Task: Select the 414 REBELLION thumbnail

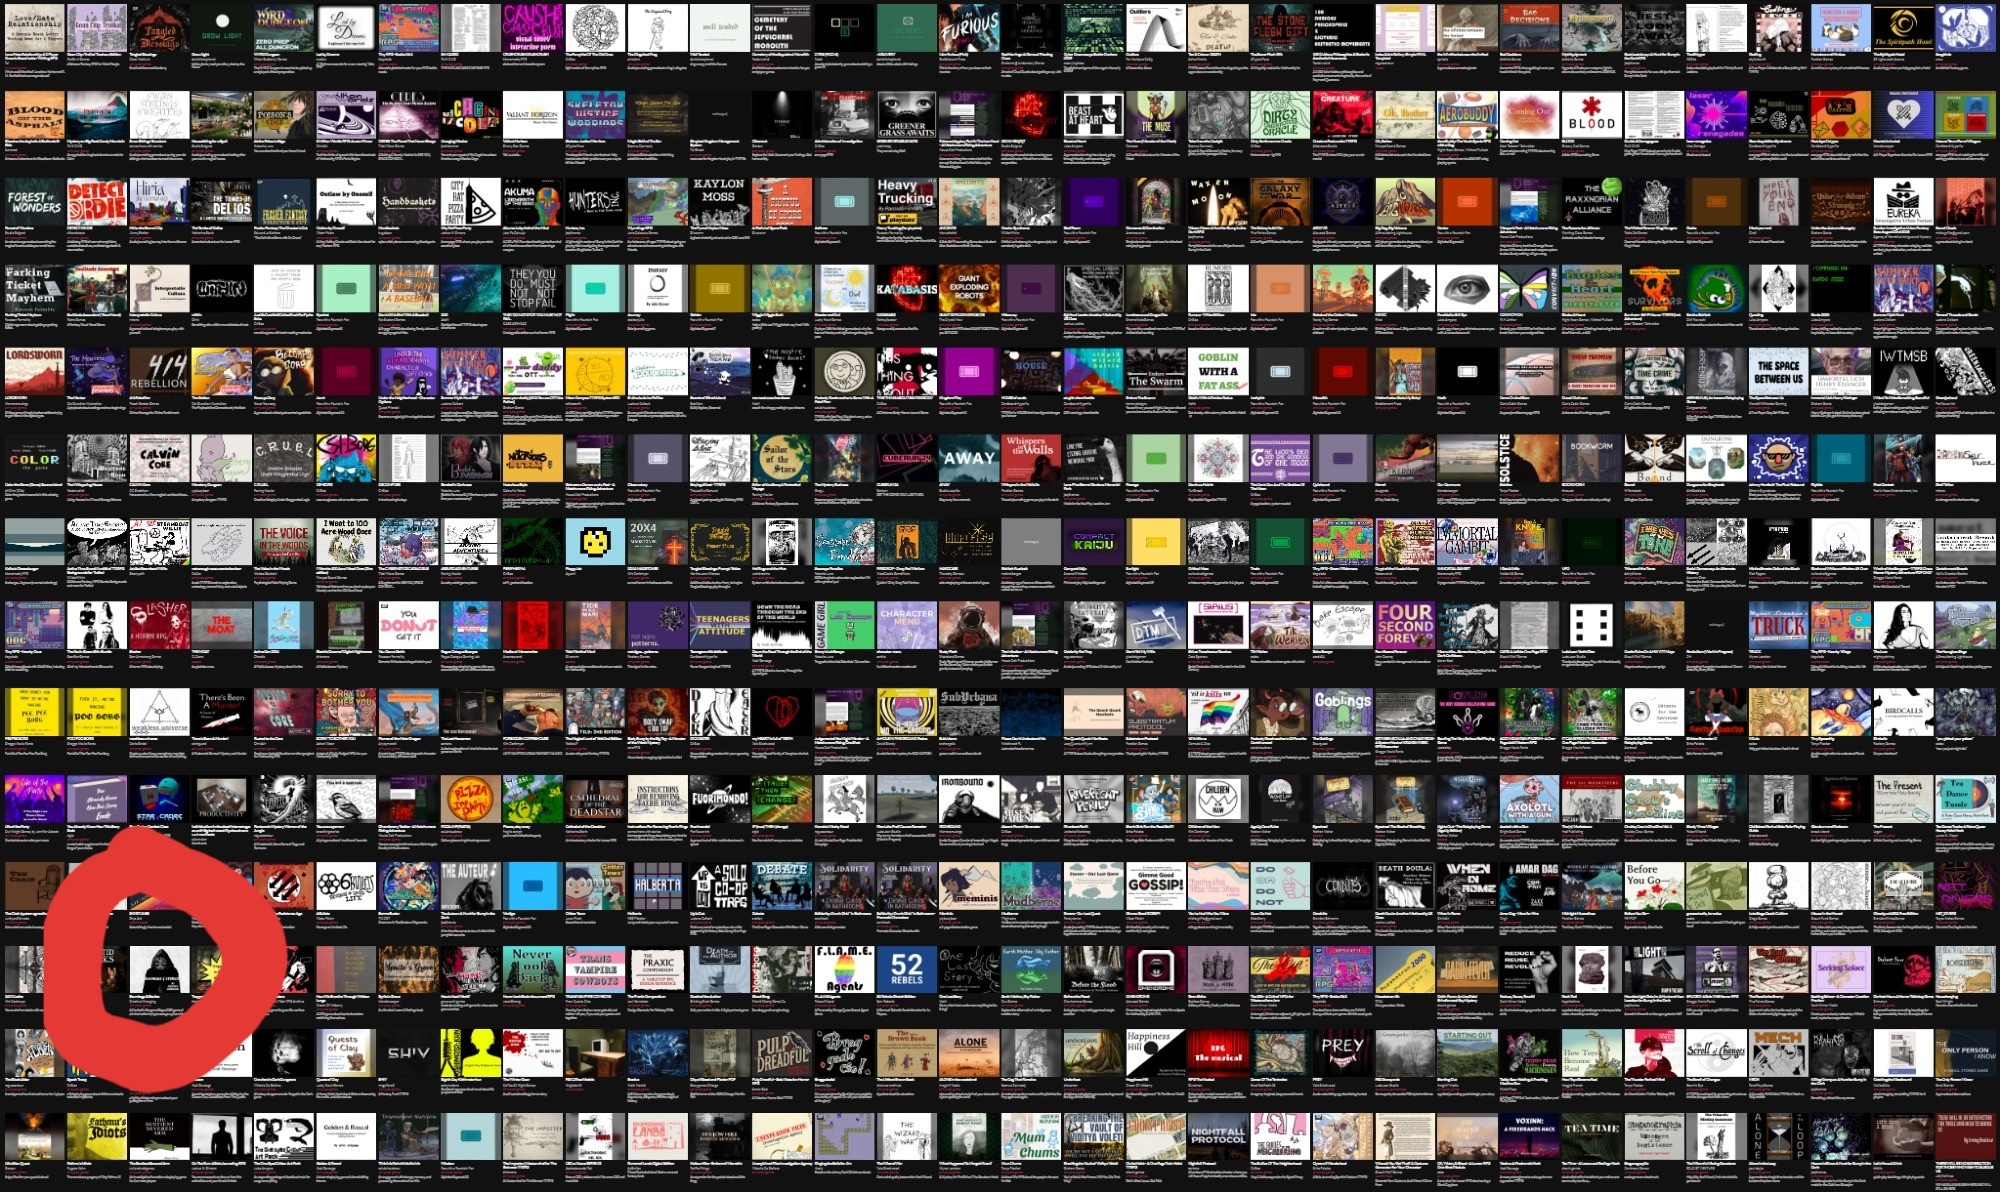Action: point(158,371)
